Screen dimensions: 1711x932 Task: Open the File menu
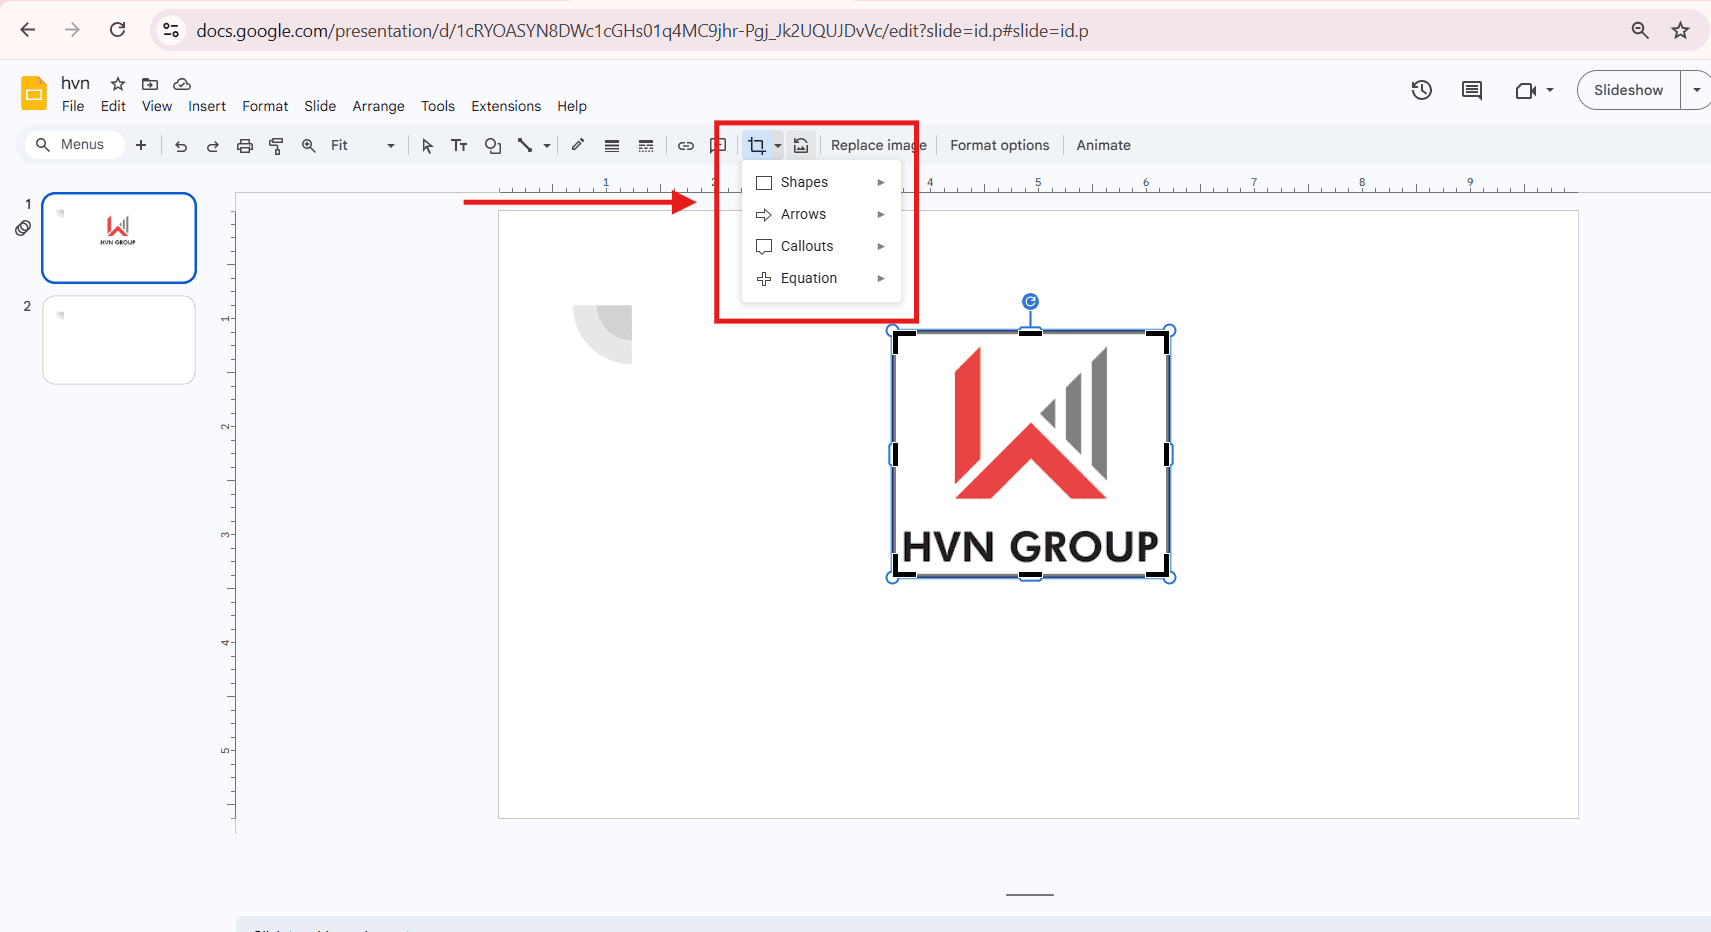click(73, 106)
